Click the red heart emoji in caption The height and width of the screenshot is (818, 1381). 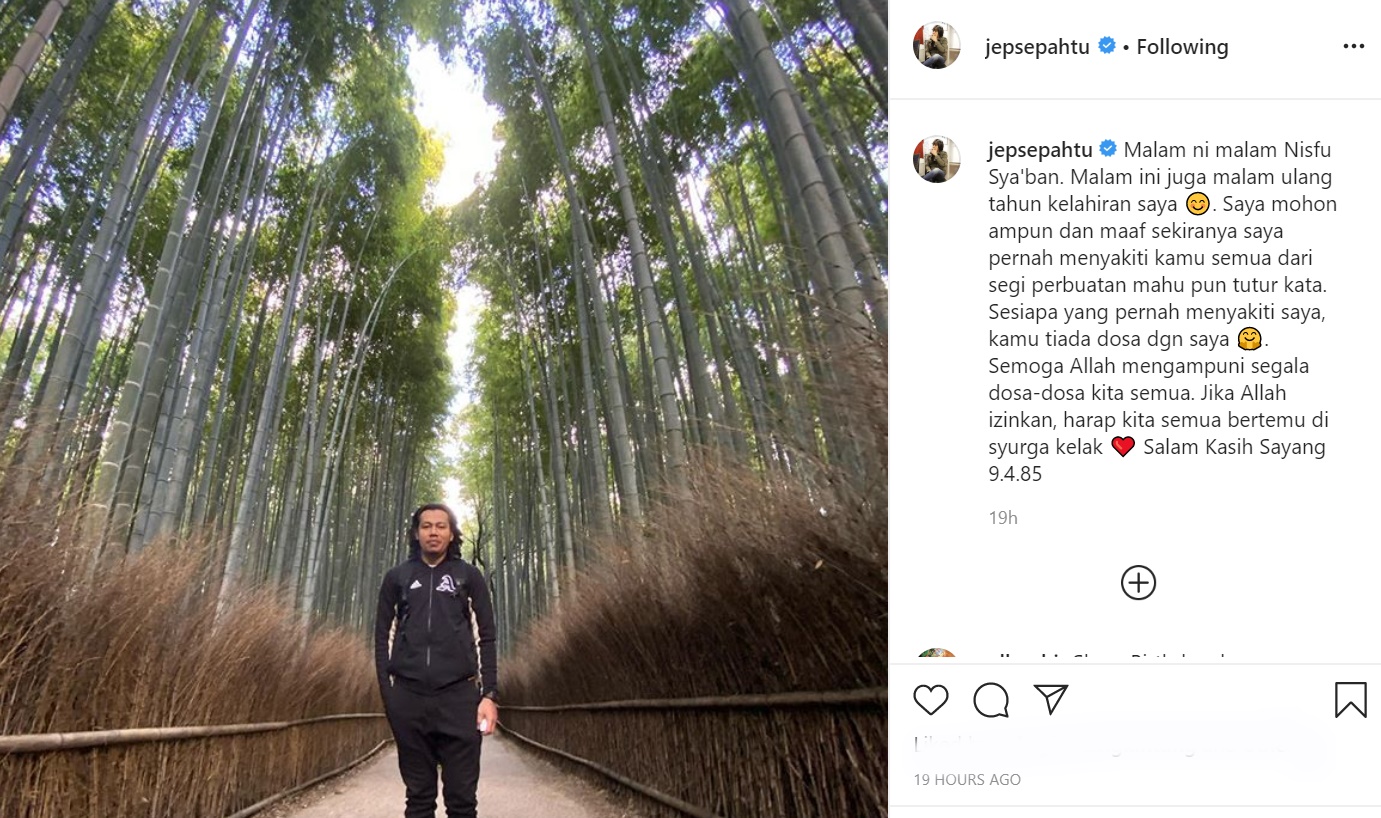[x=1122, y=447]
